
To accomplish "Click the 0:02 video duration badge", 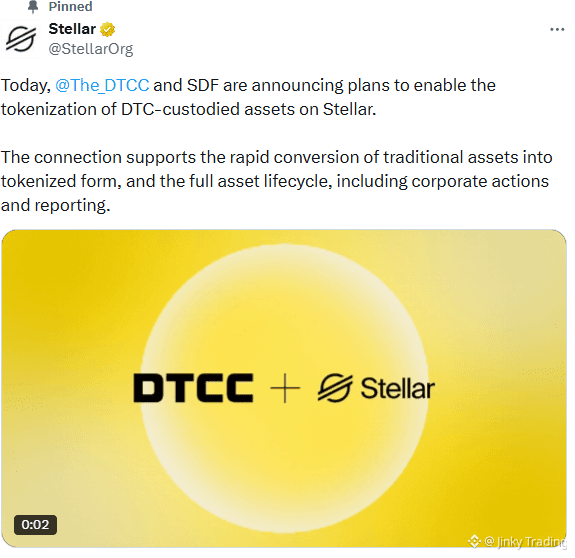I will pyautogui.click(x=35, y=525).
